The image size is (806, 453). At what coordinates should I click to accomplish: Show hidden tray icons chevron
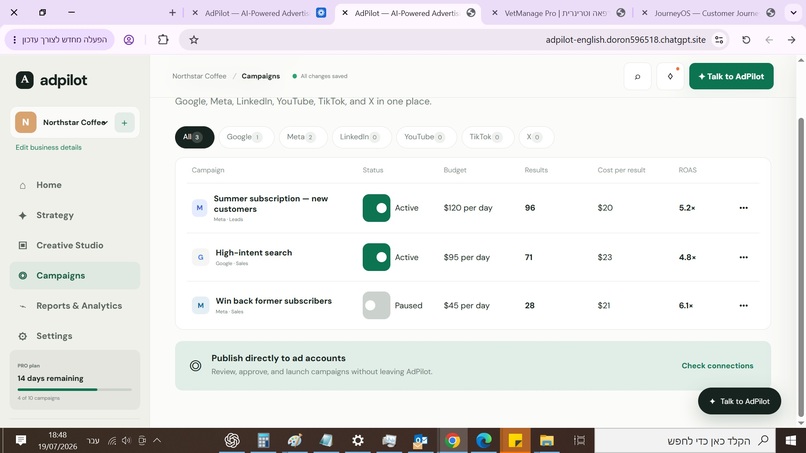(157, 440)
